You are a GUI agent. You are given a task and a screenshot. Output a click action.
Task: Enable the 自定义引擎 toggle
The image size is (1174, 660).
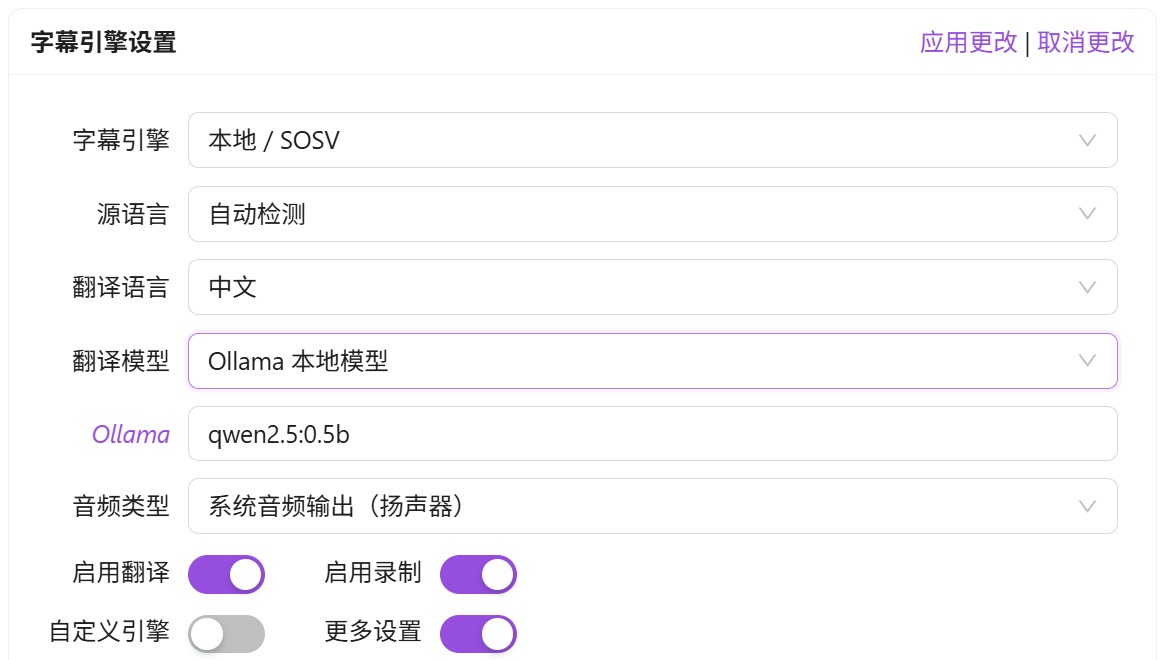click(x=226, y=633)
